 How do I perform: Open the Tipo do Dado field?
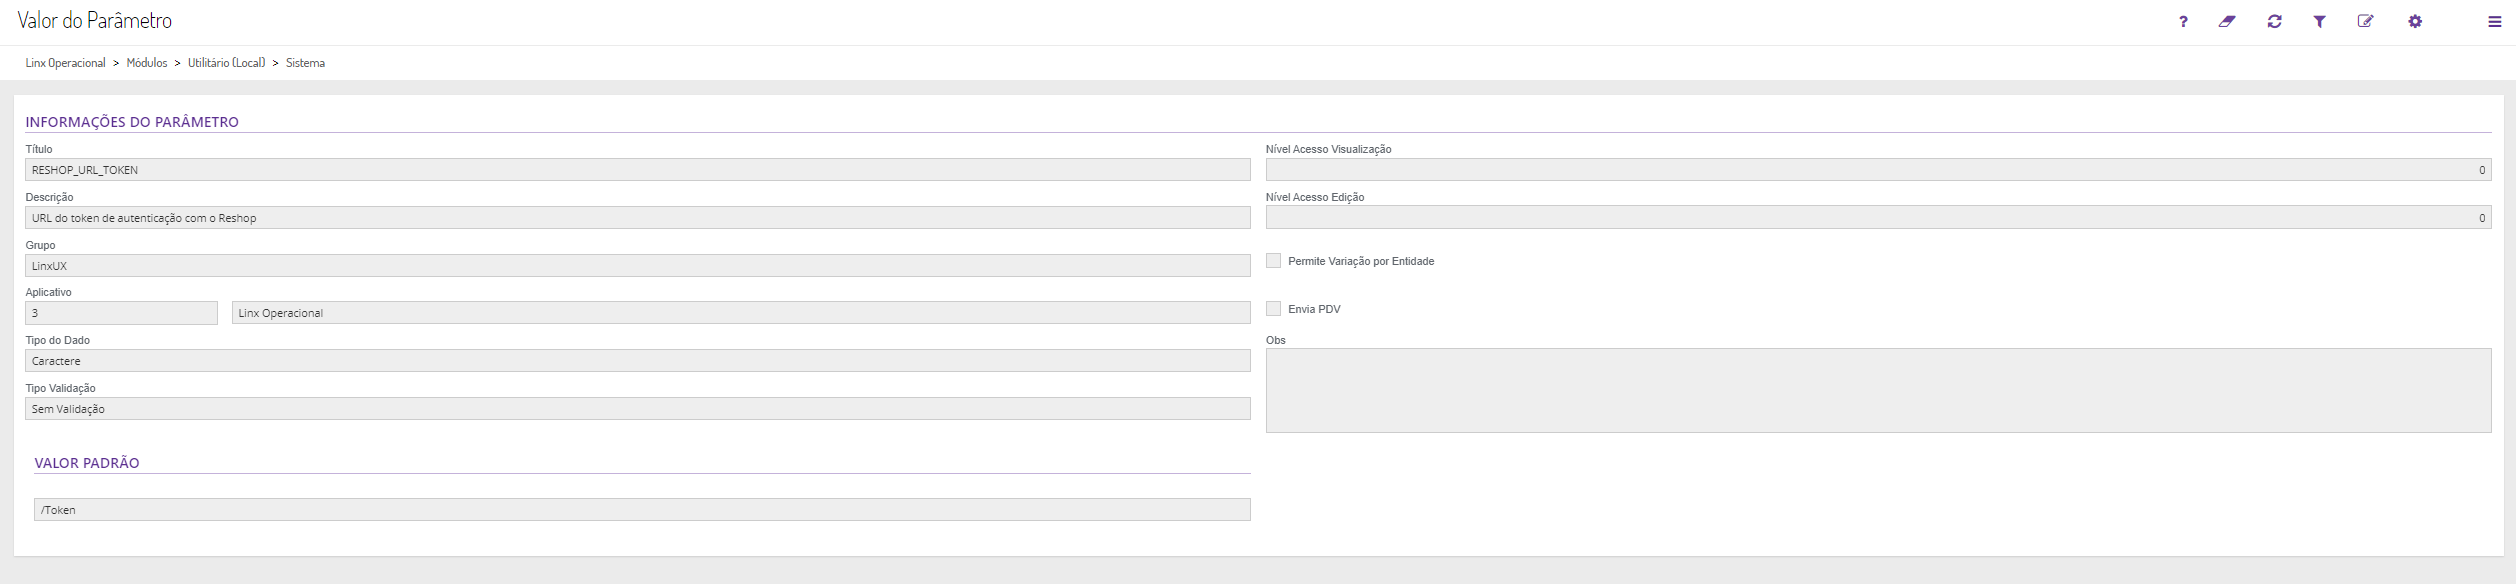click(637, 361)
